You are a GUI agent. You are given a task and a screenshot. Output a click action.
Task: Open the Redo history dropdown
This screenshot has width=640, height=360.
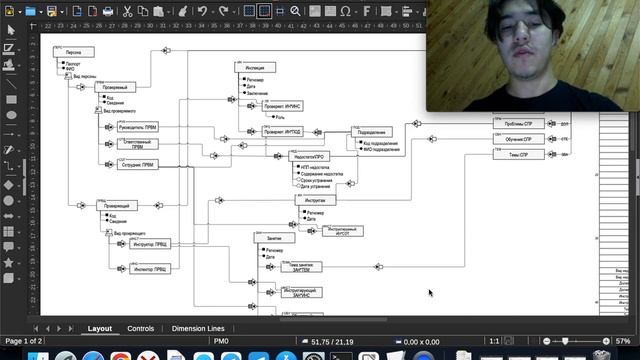tap(234, 12)
